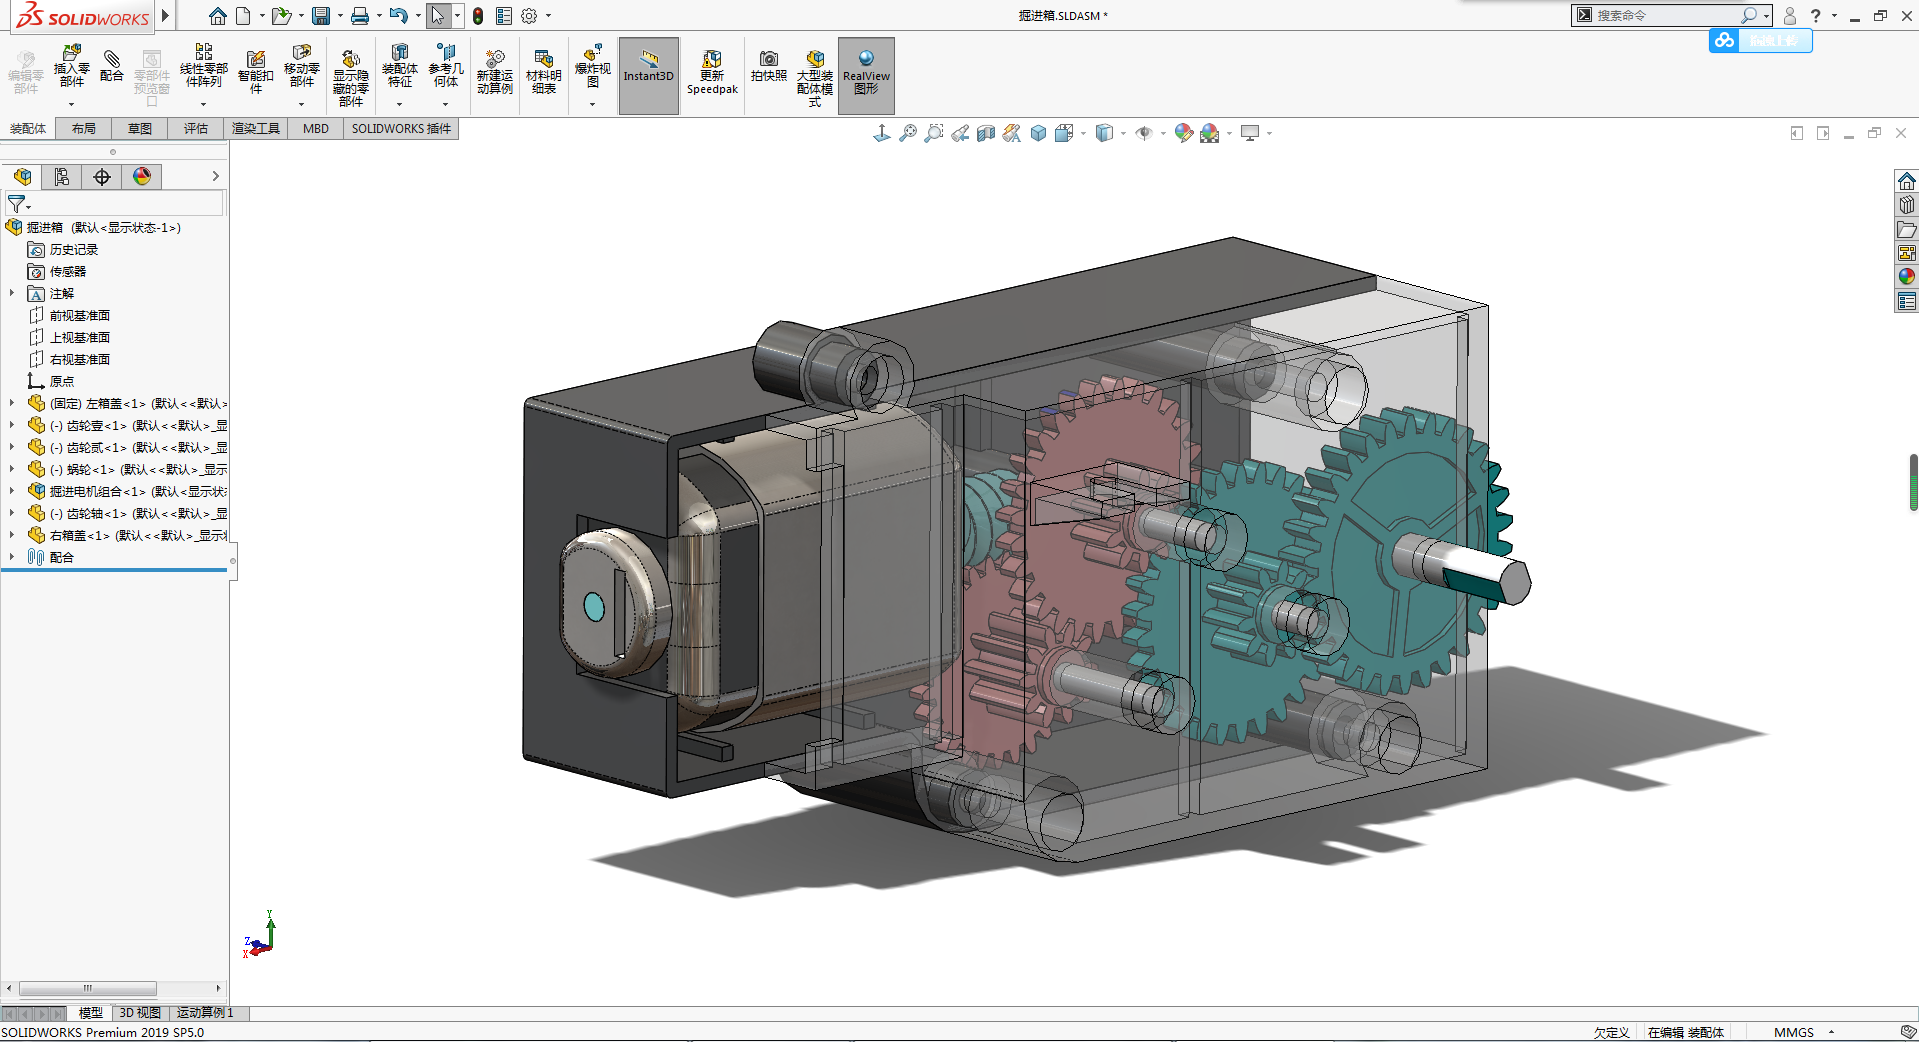Open the Linear Component Pattern dropdown arrow
The width and height of the screenshot is (1919, 1042).
coord(204,104)
